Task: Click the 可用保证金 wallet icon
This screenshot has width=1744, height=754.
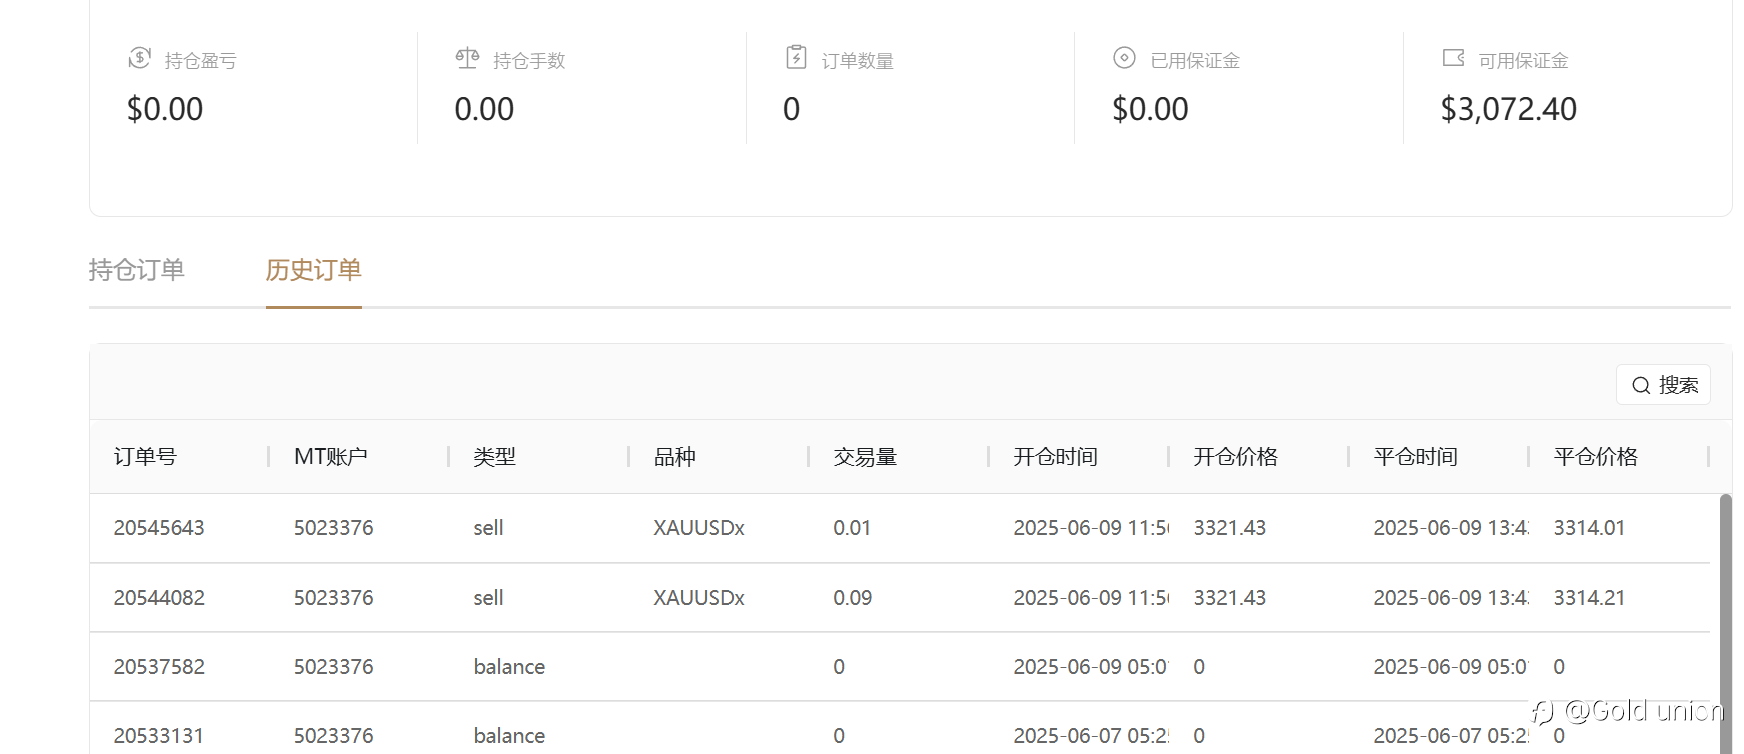Action: 1453,58
